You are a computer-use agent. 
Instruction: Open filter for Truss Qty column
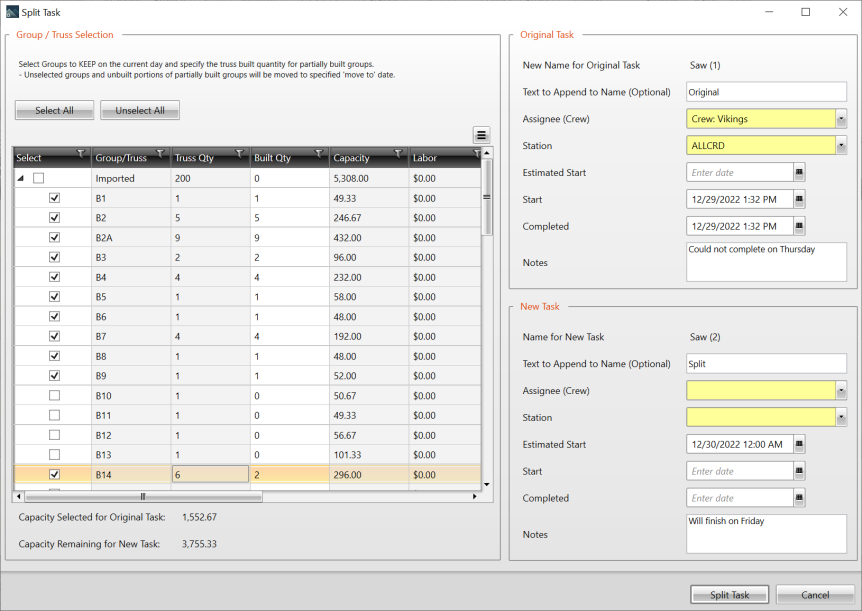pyautogui.click(x=239, y=154)
